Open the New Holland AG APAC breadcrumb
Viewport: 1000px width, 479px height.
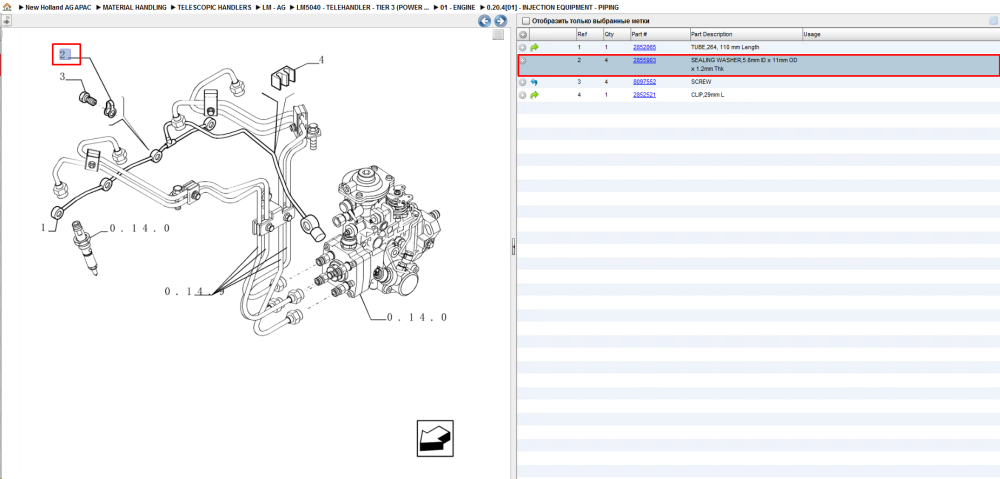pyautogui.click(x=57, y=7)
